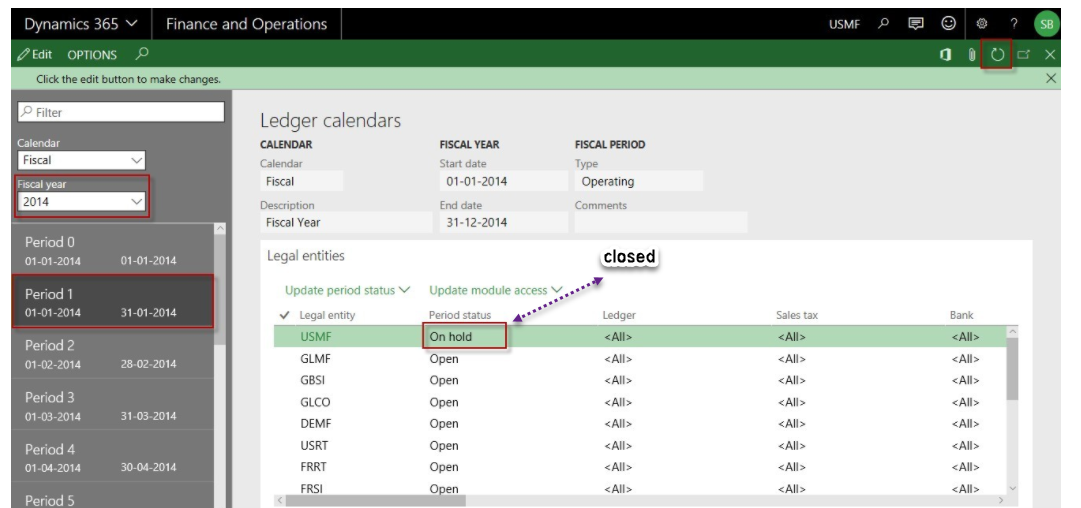Open Update period status dropdown
Screen dimensions: 1081x508
point(347,290)
